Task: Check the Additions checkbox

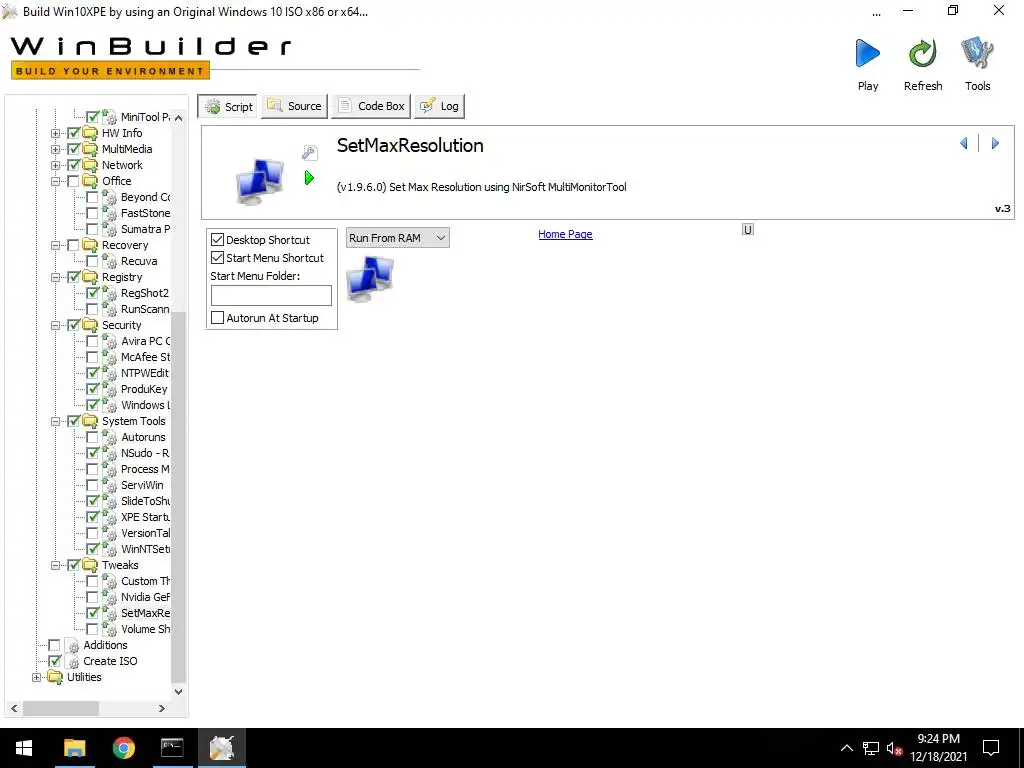Action: 55,645
